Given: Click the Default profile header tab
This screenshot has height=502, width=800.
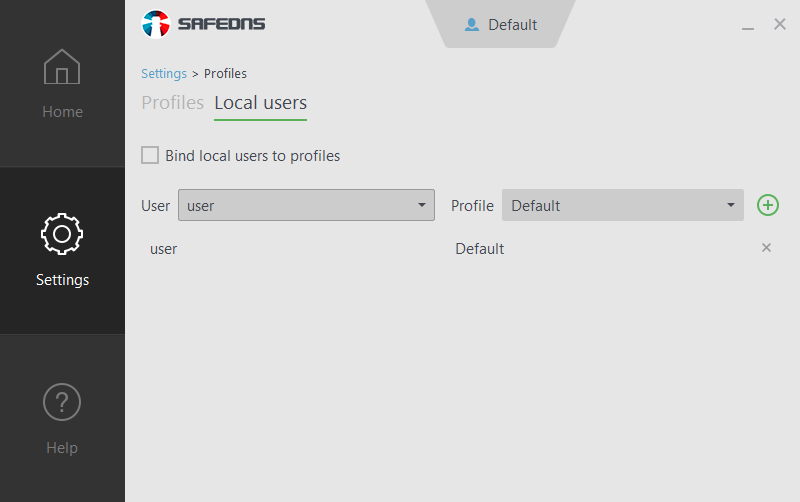Looking at the screenshot, I should 502,25.
